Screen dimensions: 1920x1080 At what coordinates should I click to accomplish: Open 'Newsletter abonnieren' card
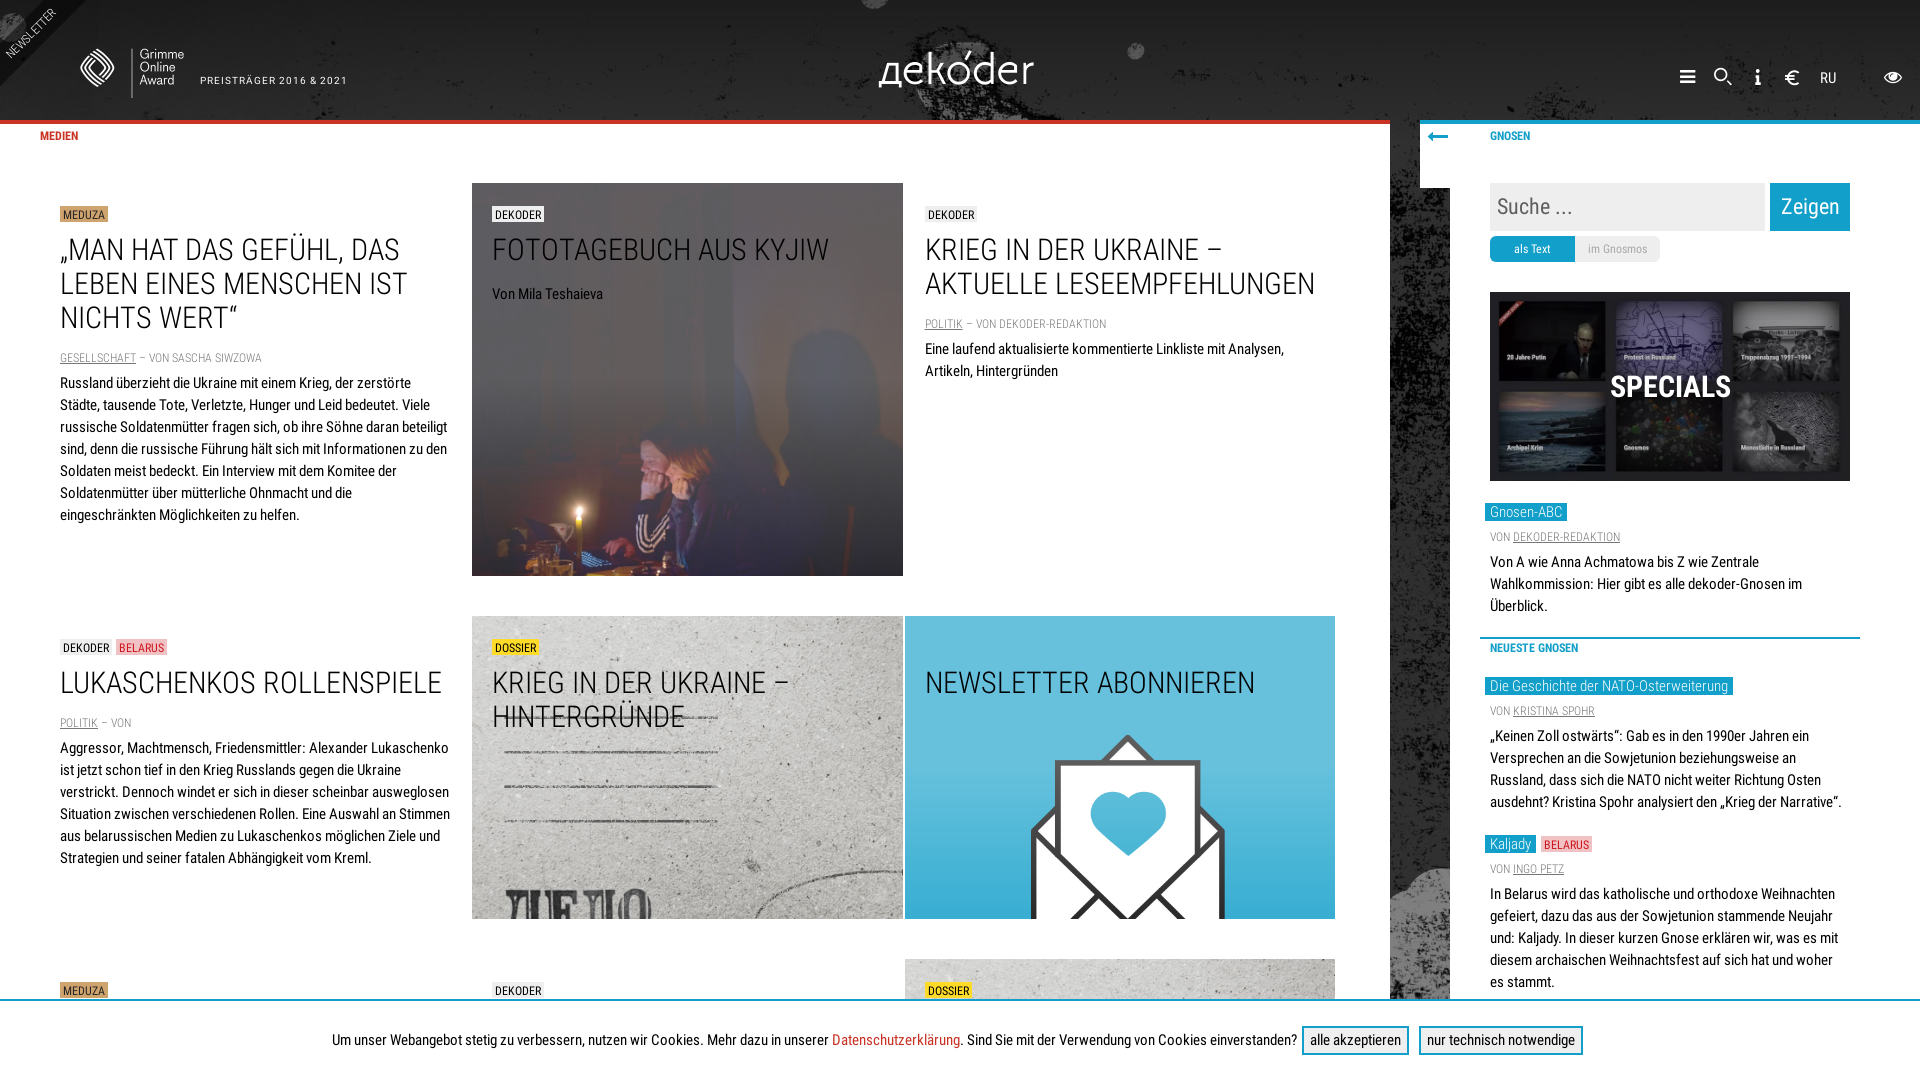point(1120,767)
